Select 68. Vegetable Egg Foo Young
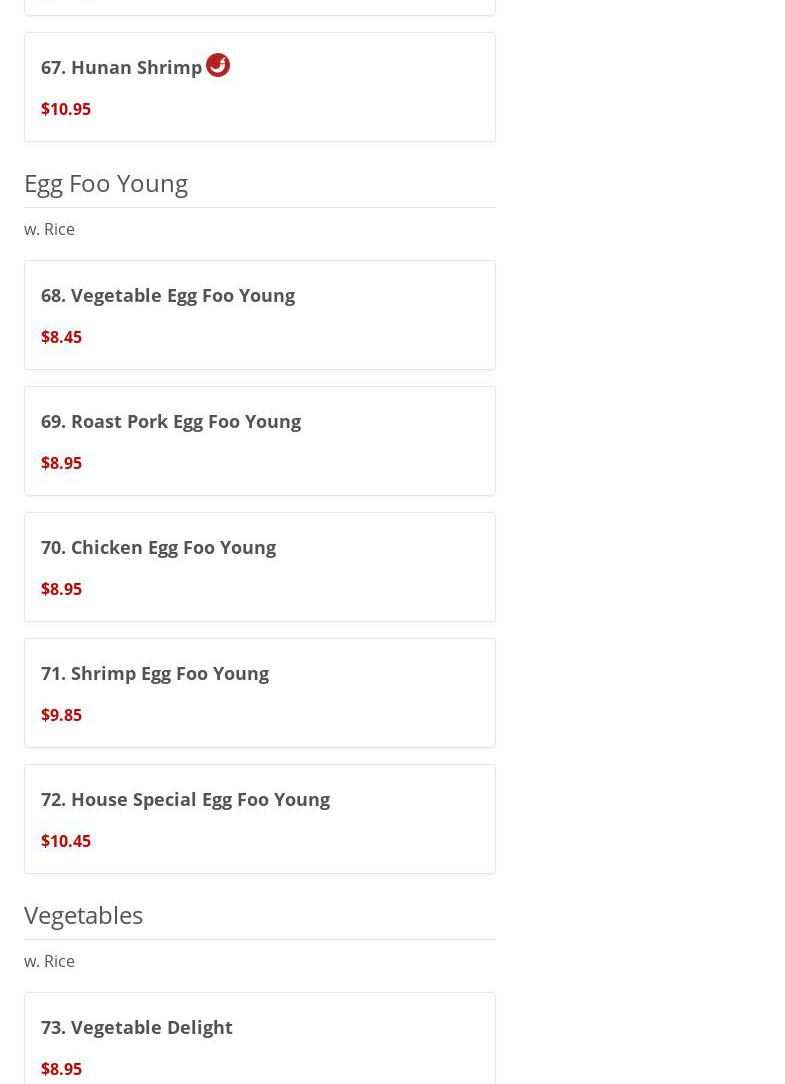 click(168, 295)
